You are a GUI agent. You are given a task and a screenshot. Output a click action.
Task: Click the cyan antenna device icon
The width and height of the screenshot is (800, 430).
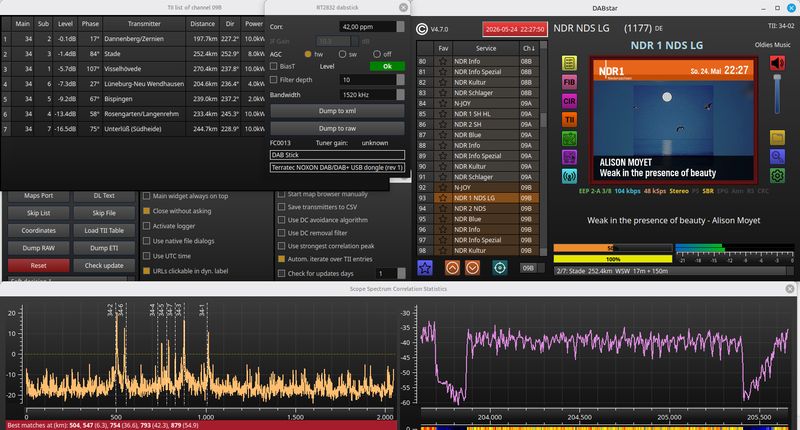[569, 176]
